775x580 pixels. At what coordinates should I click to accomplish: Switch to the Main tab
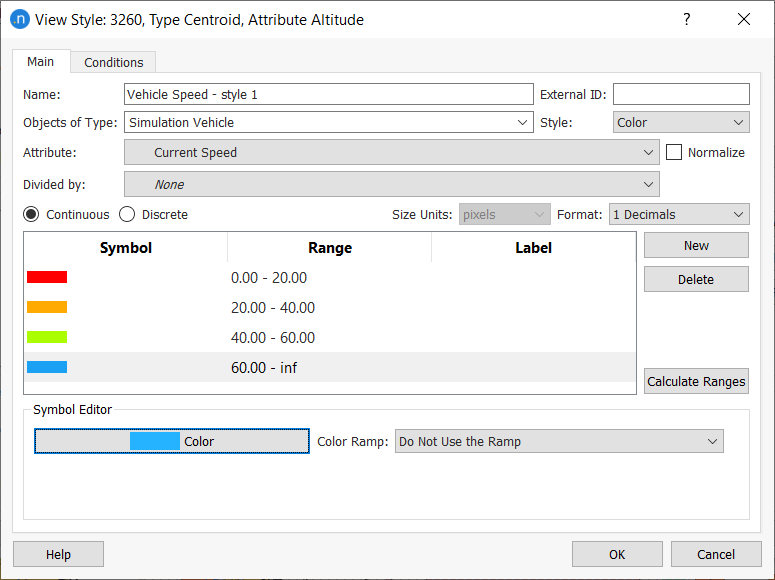(x=41, y=61)
